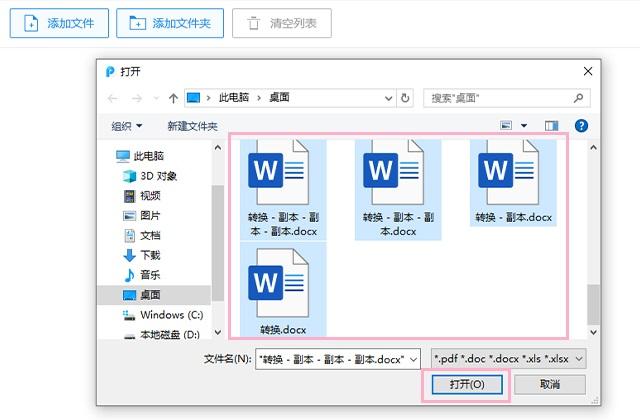Viewport: 640px width, 420px height.
Task: Open the view options dropdown arrow
Action: [524, 126]
